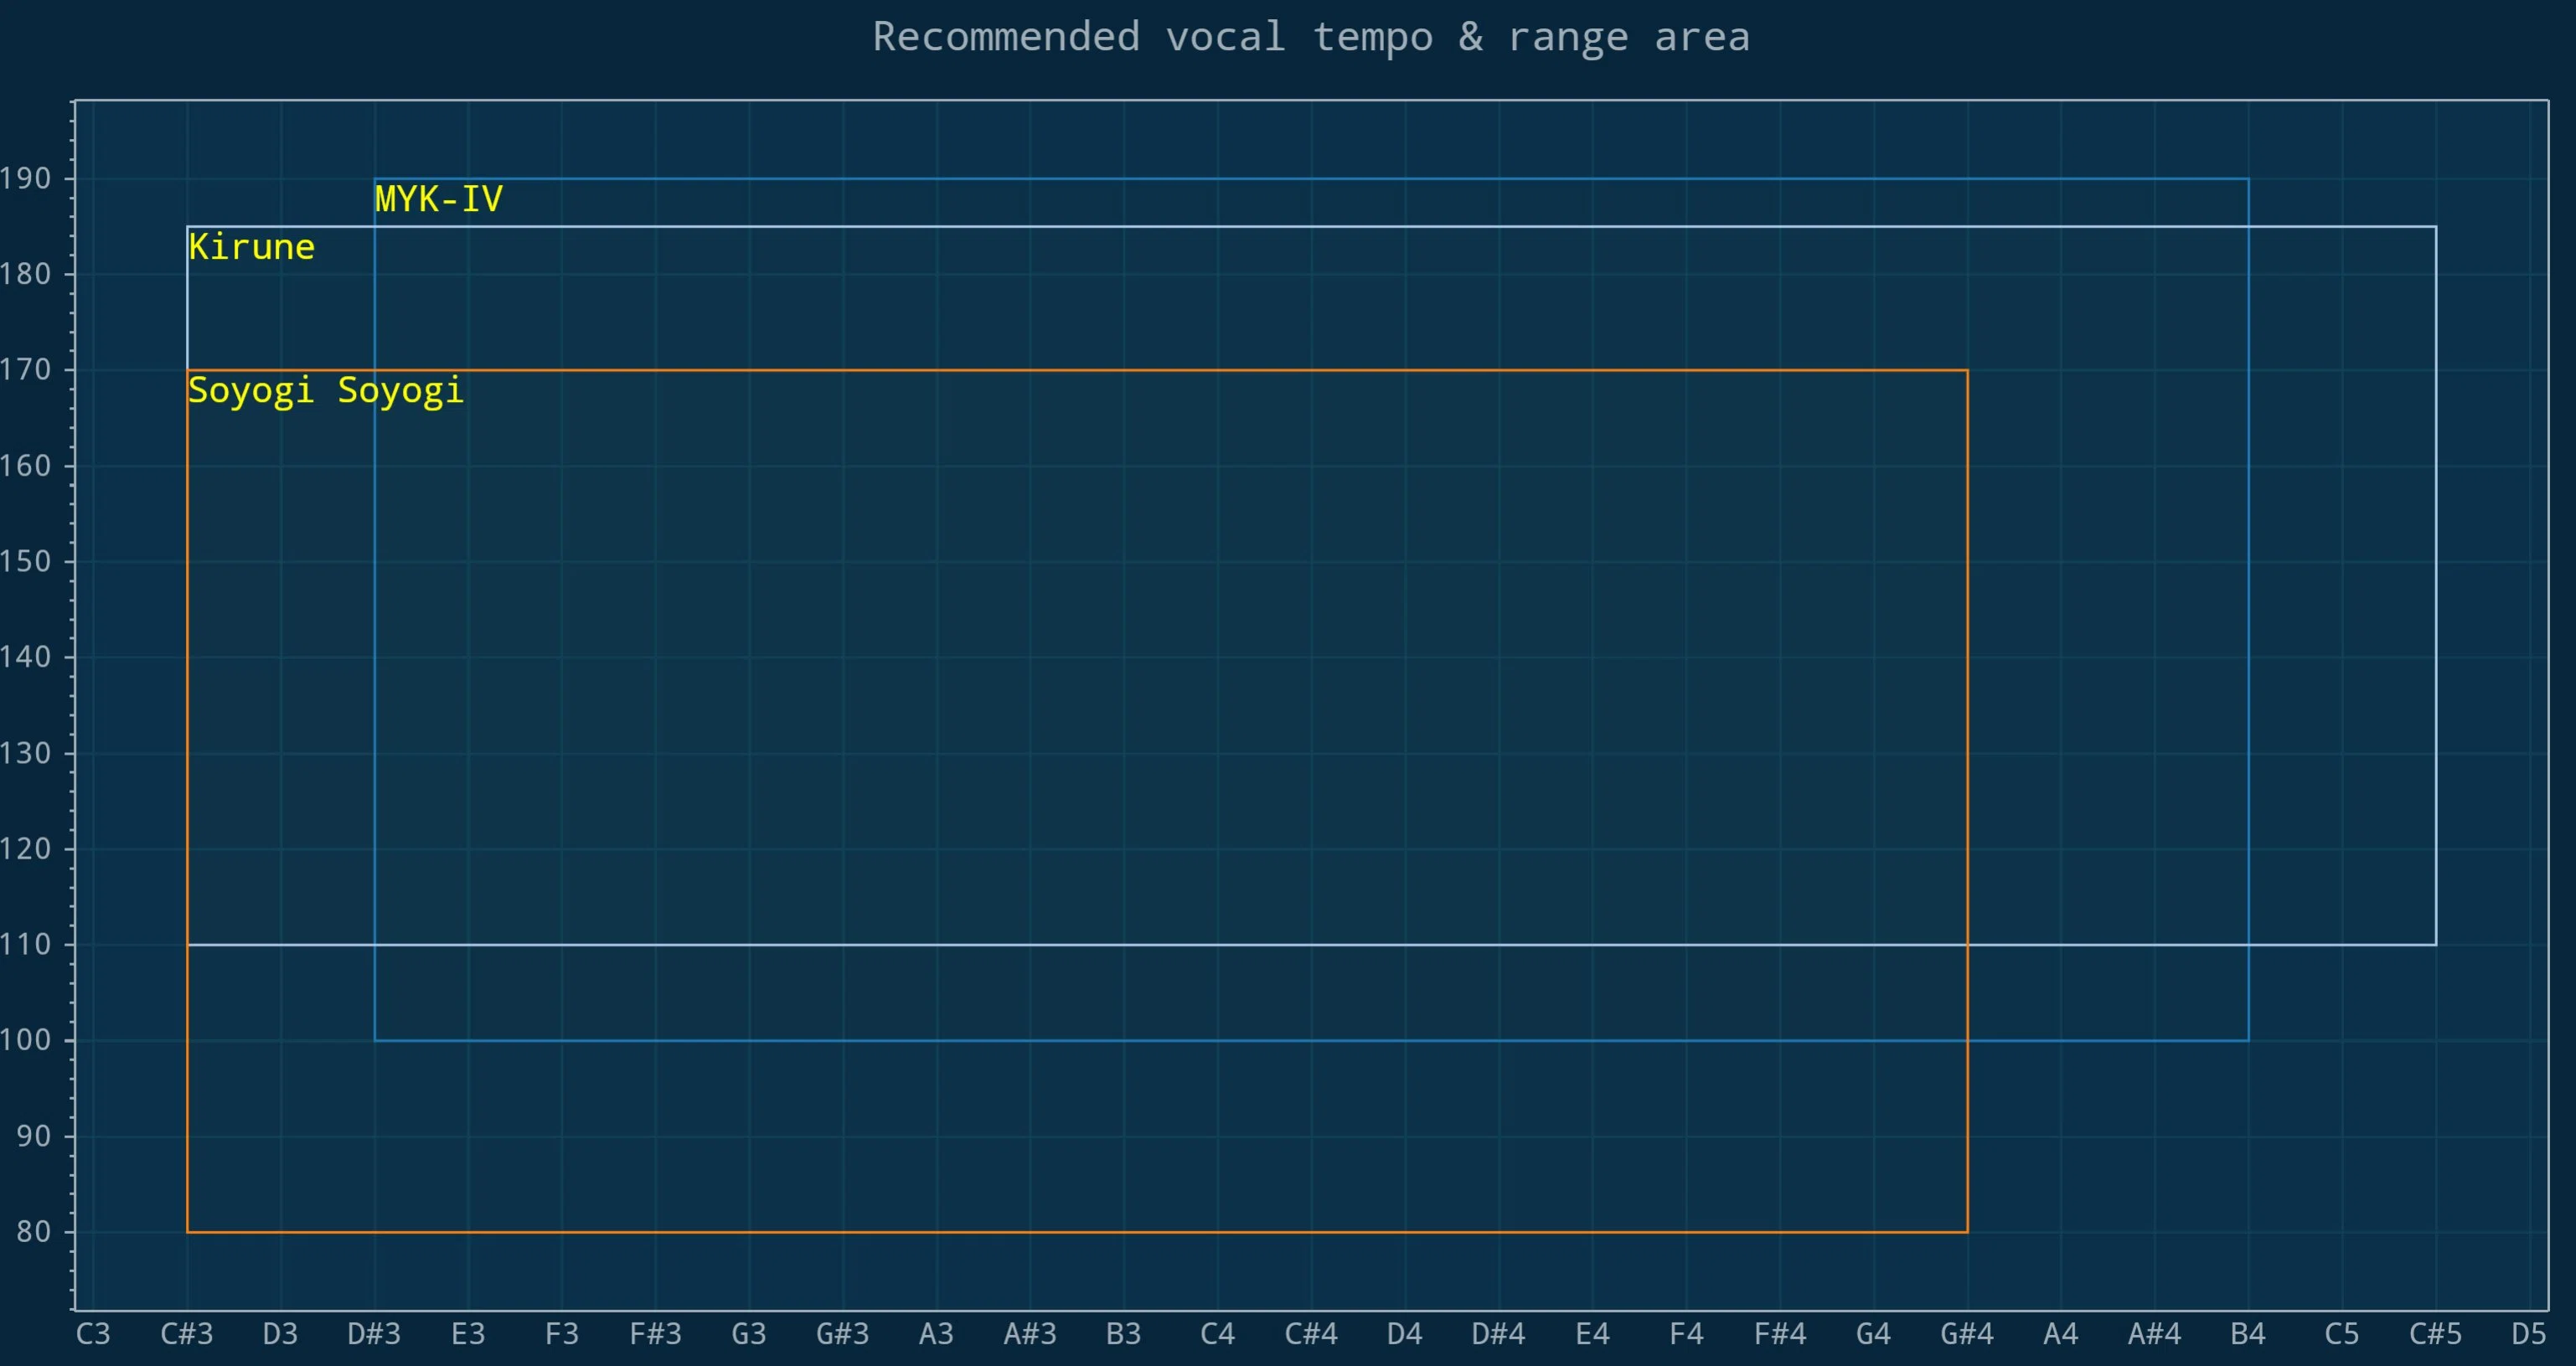Select the D#3 note label on axis

point(374,1334)
